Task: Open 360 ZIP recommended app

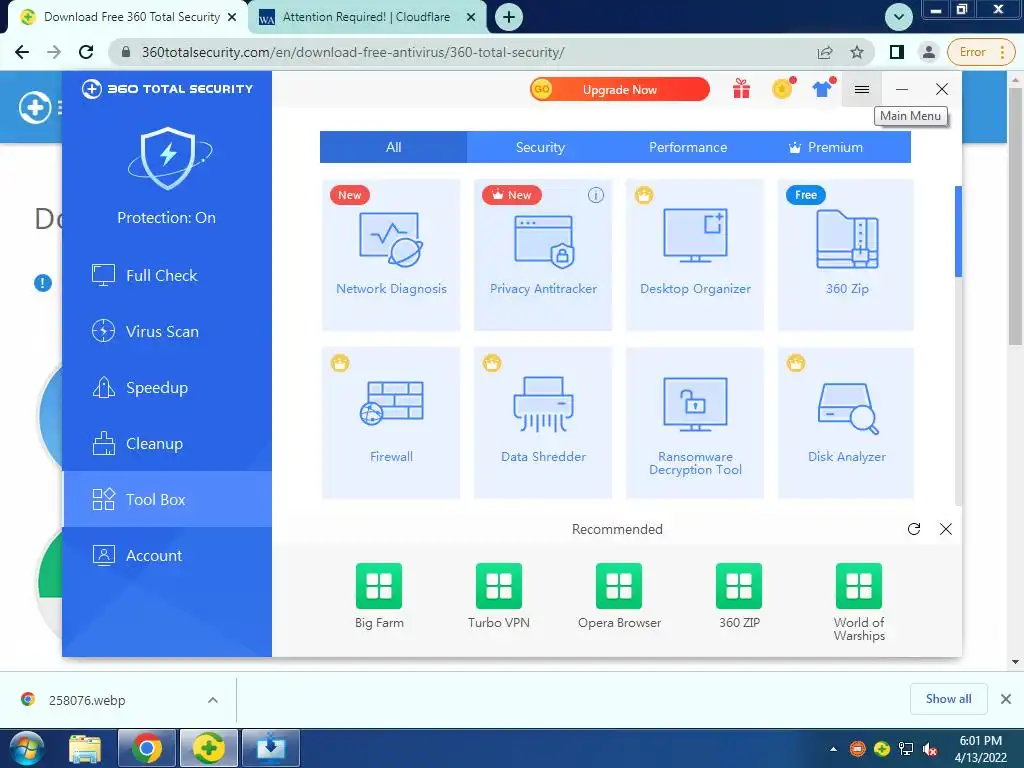Action: [739, 596]
